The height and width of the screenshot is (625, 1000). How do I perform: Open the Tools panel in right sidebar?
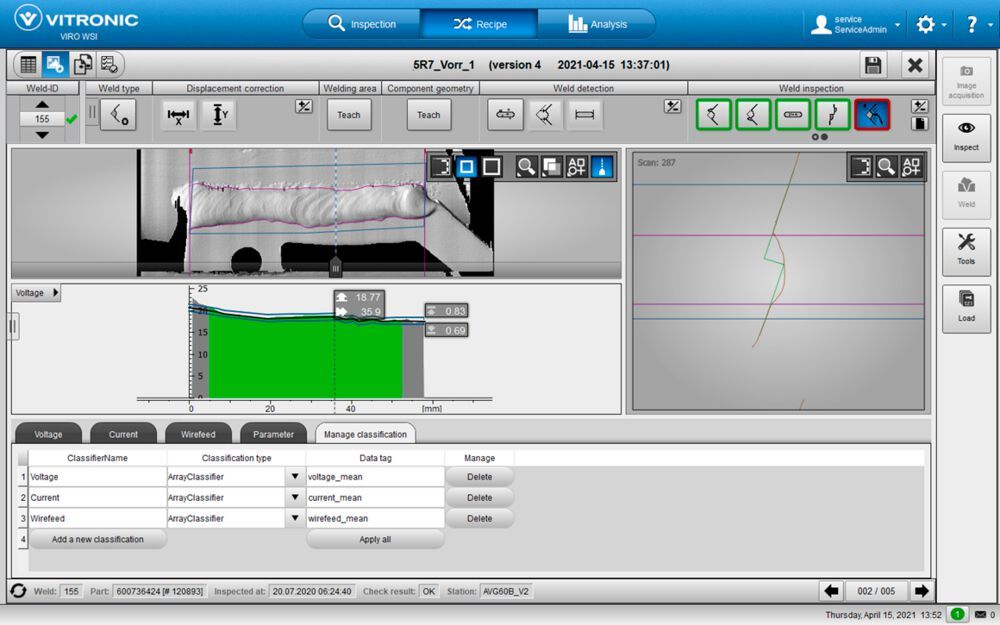click(x=966, y=251)
